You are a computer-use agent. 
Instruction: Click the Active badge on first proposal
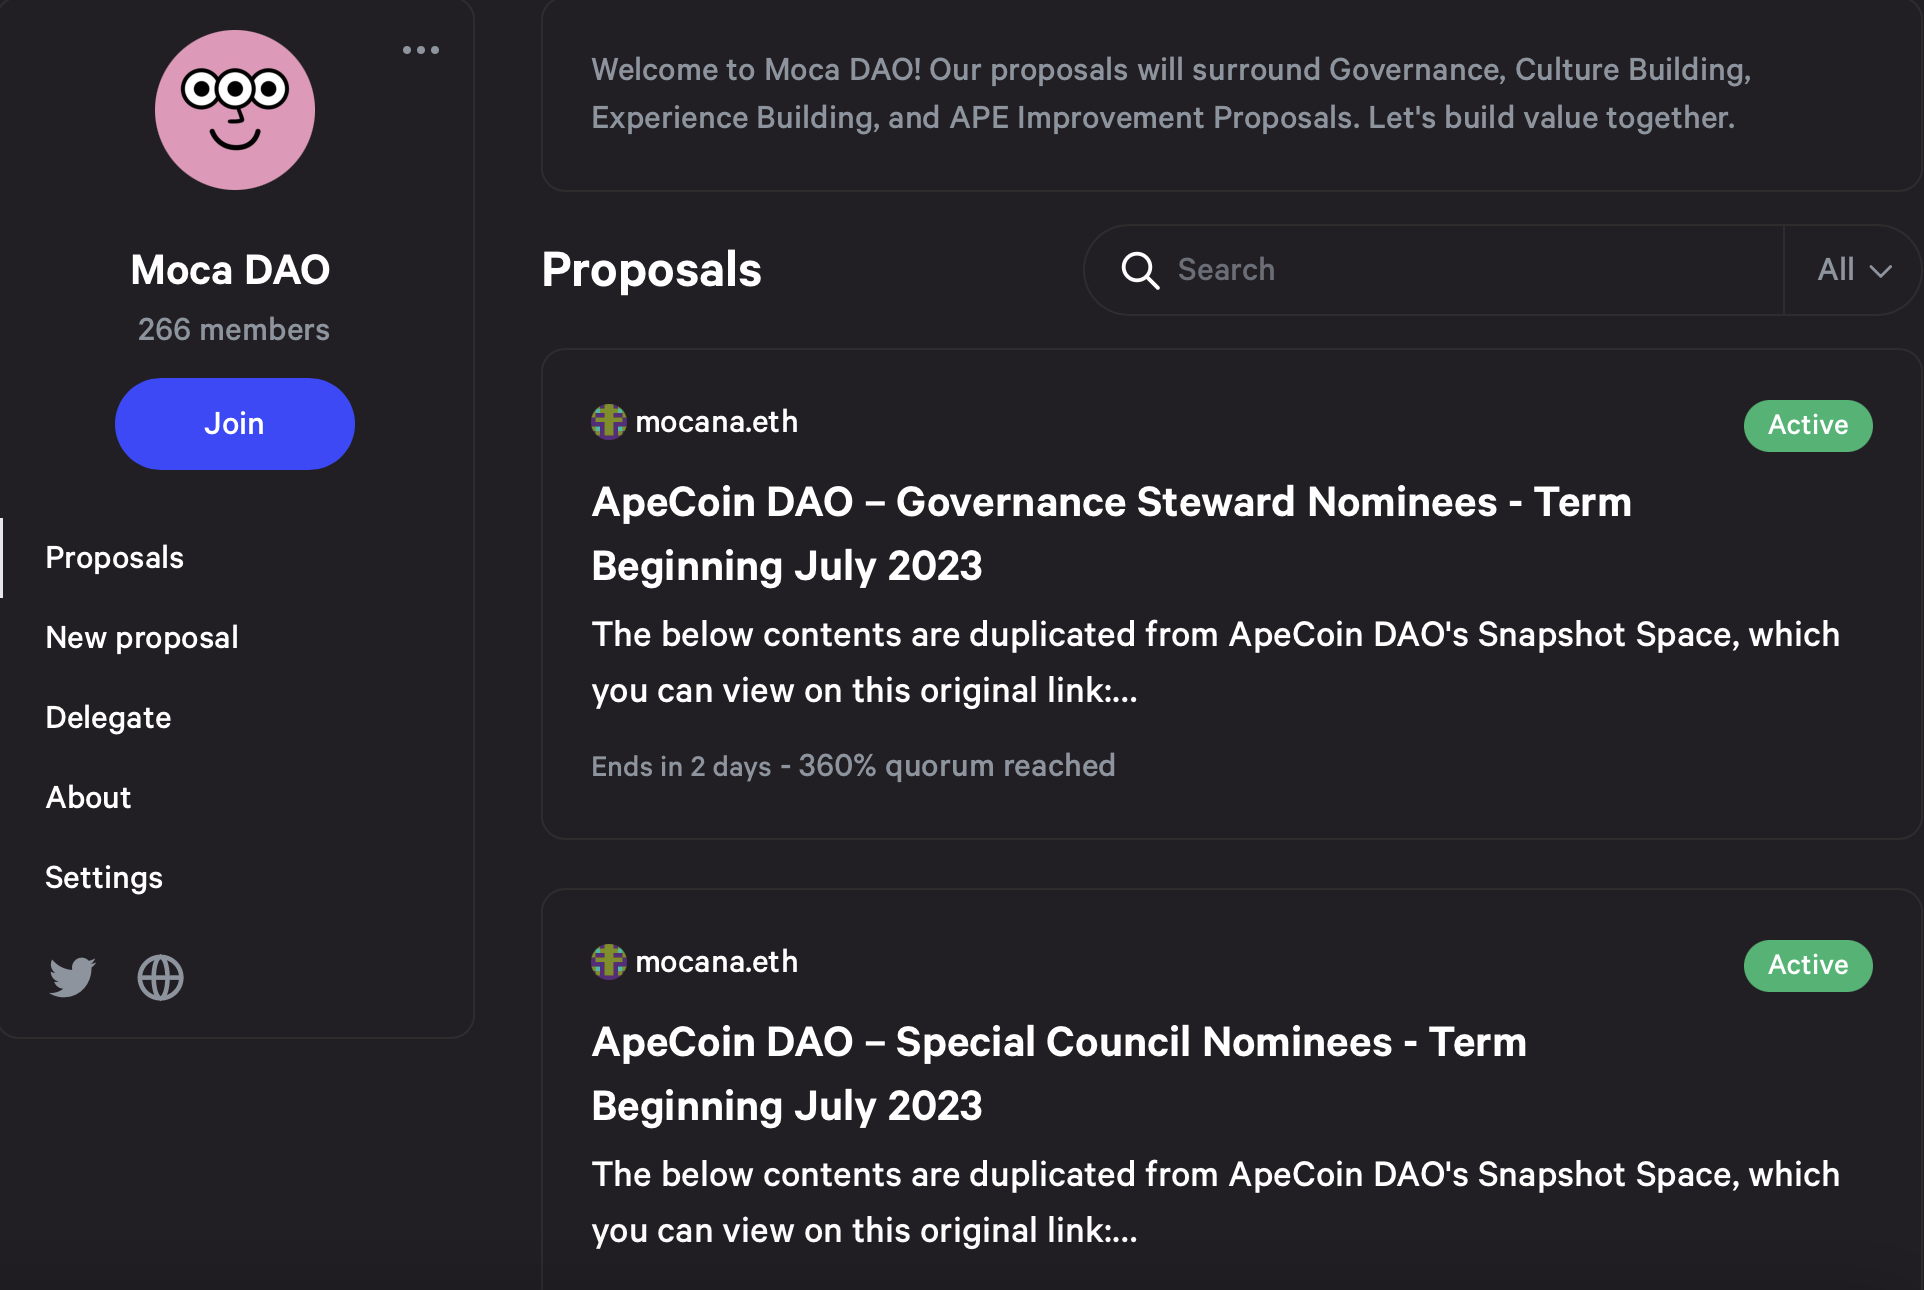(1807, 425)
